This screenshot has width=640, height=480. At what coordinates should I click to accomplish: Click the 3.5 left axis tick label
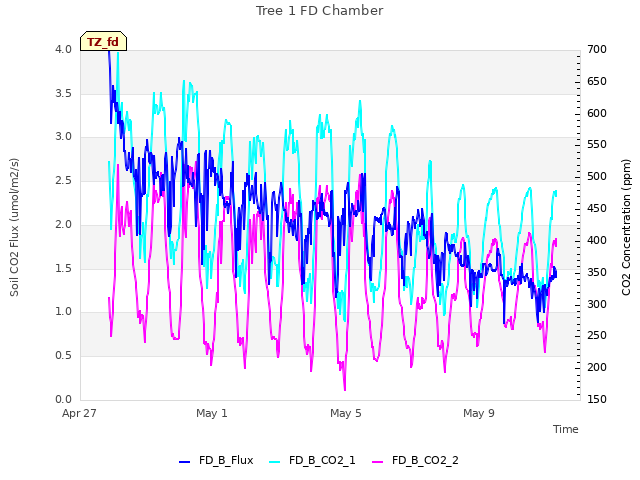63,93
